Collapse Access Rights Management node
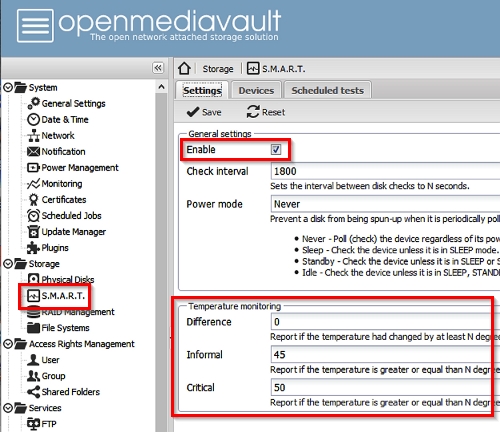 pyautogui.click(x=8, y=344)
